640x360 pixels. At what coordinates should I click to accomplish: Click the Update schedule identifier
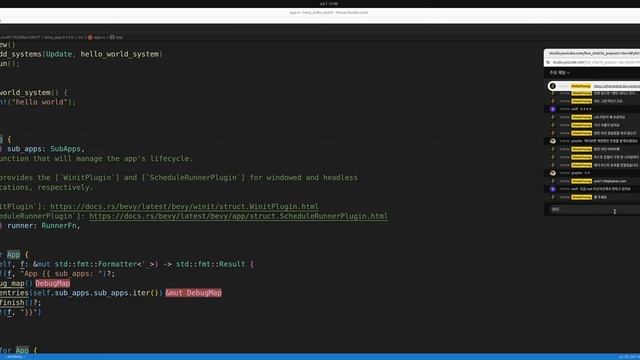pyautogui.click(x=59, y=54)
